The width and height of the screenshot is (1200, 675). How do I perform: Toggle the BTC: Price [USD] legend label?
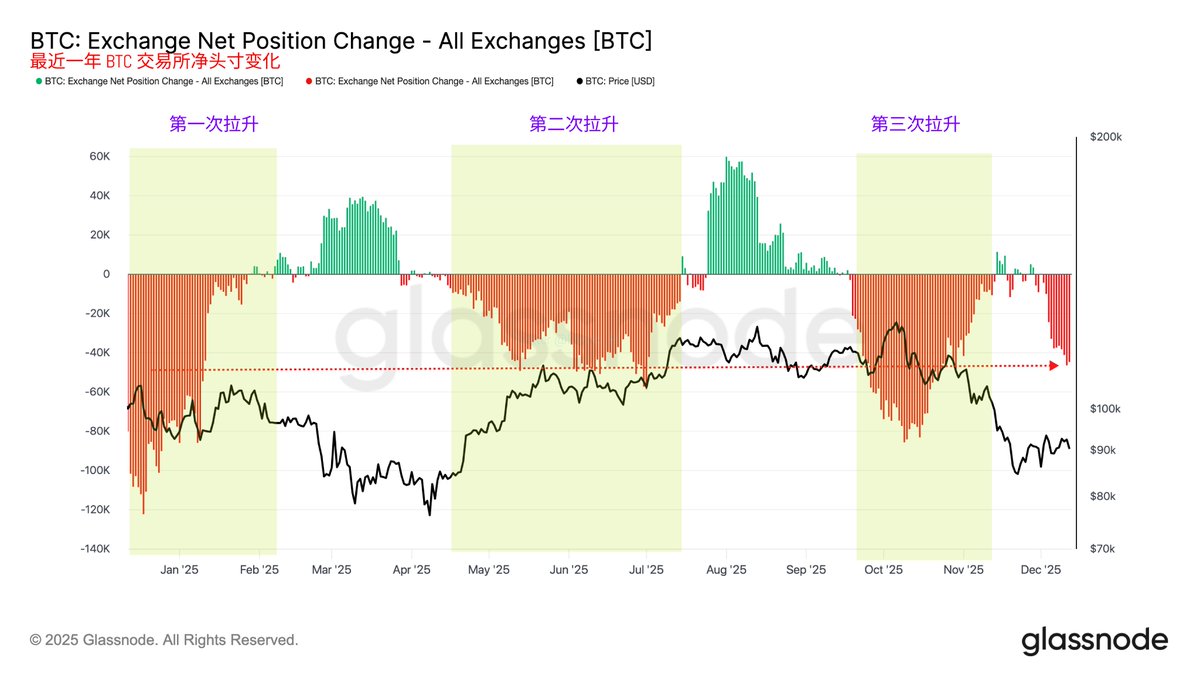point(622,81)
